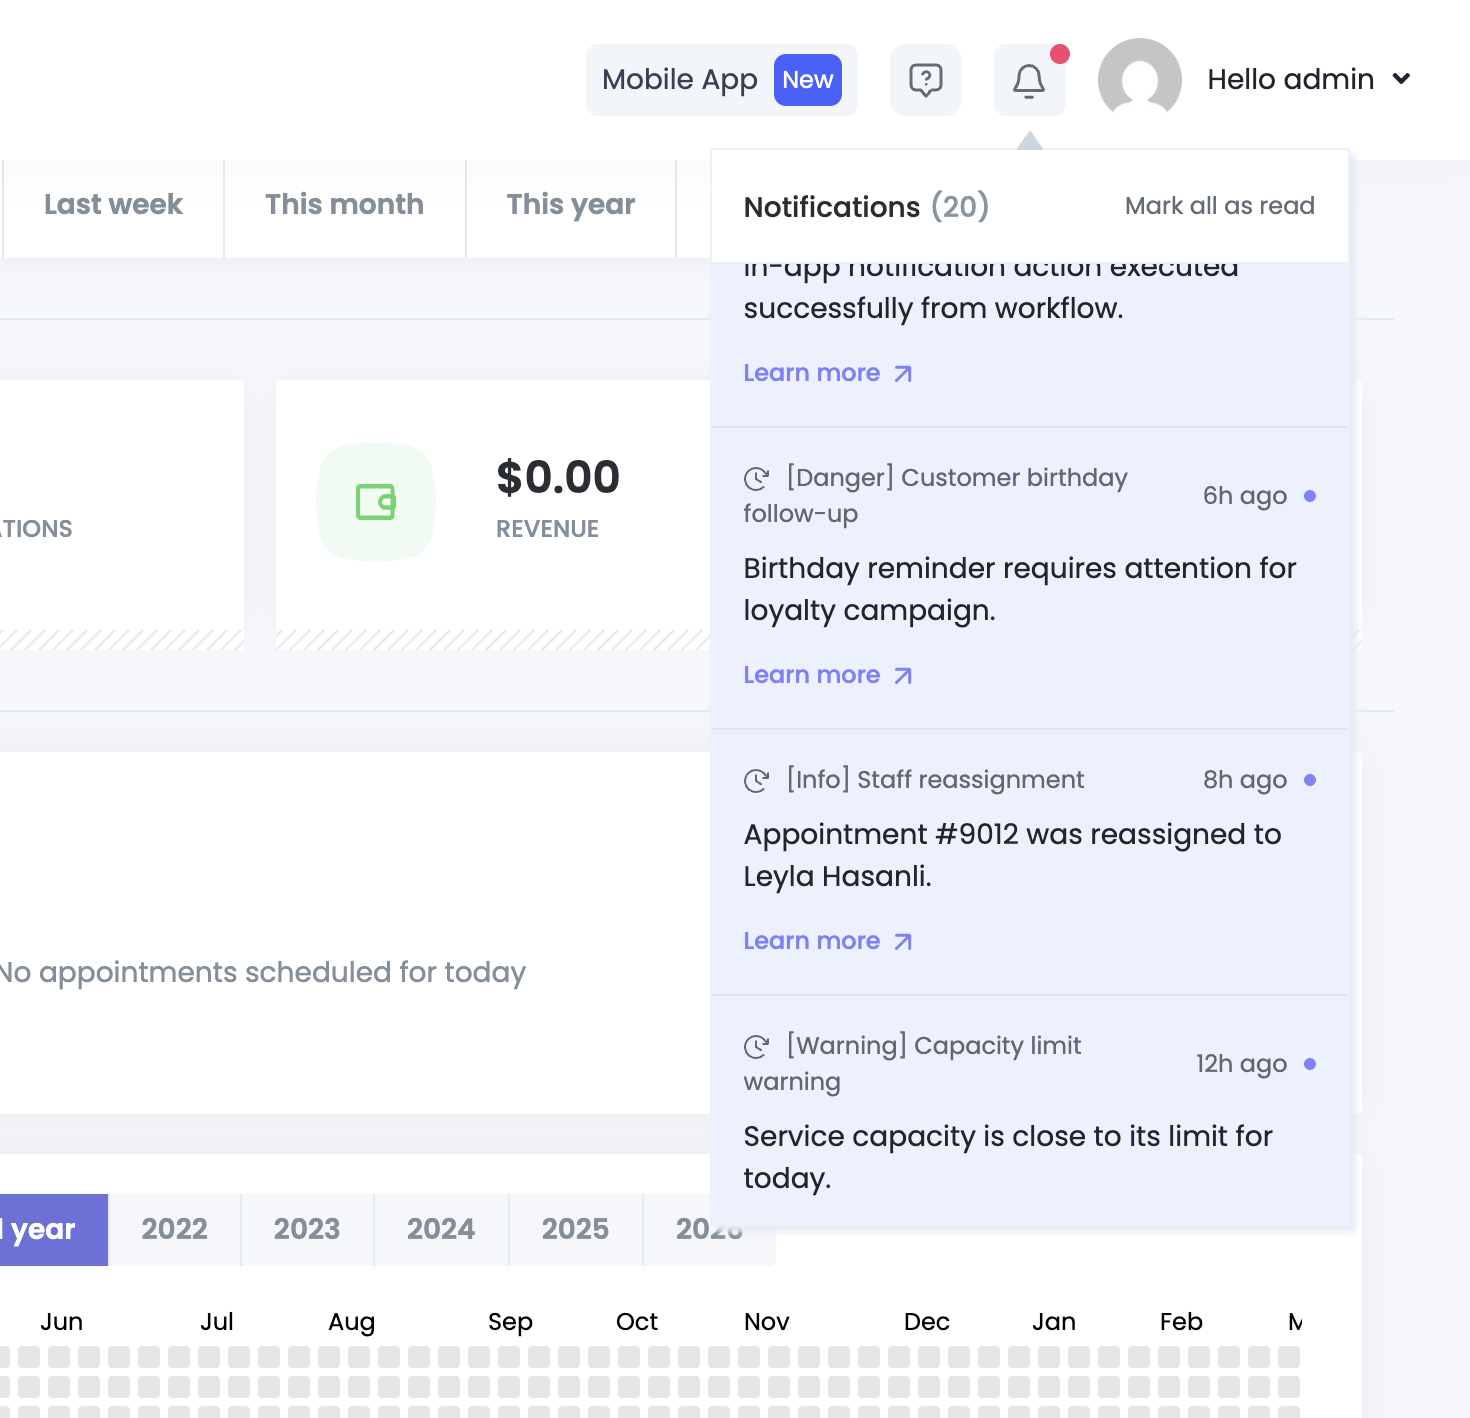Toggle unread dot on birthday follow-up notification

coord(1310,496)
